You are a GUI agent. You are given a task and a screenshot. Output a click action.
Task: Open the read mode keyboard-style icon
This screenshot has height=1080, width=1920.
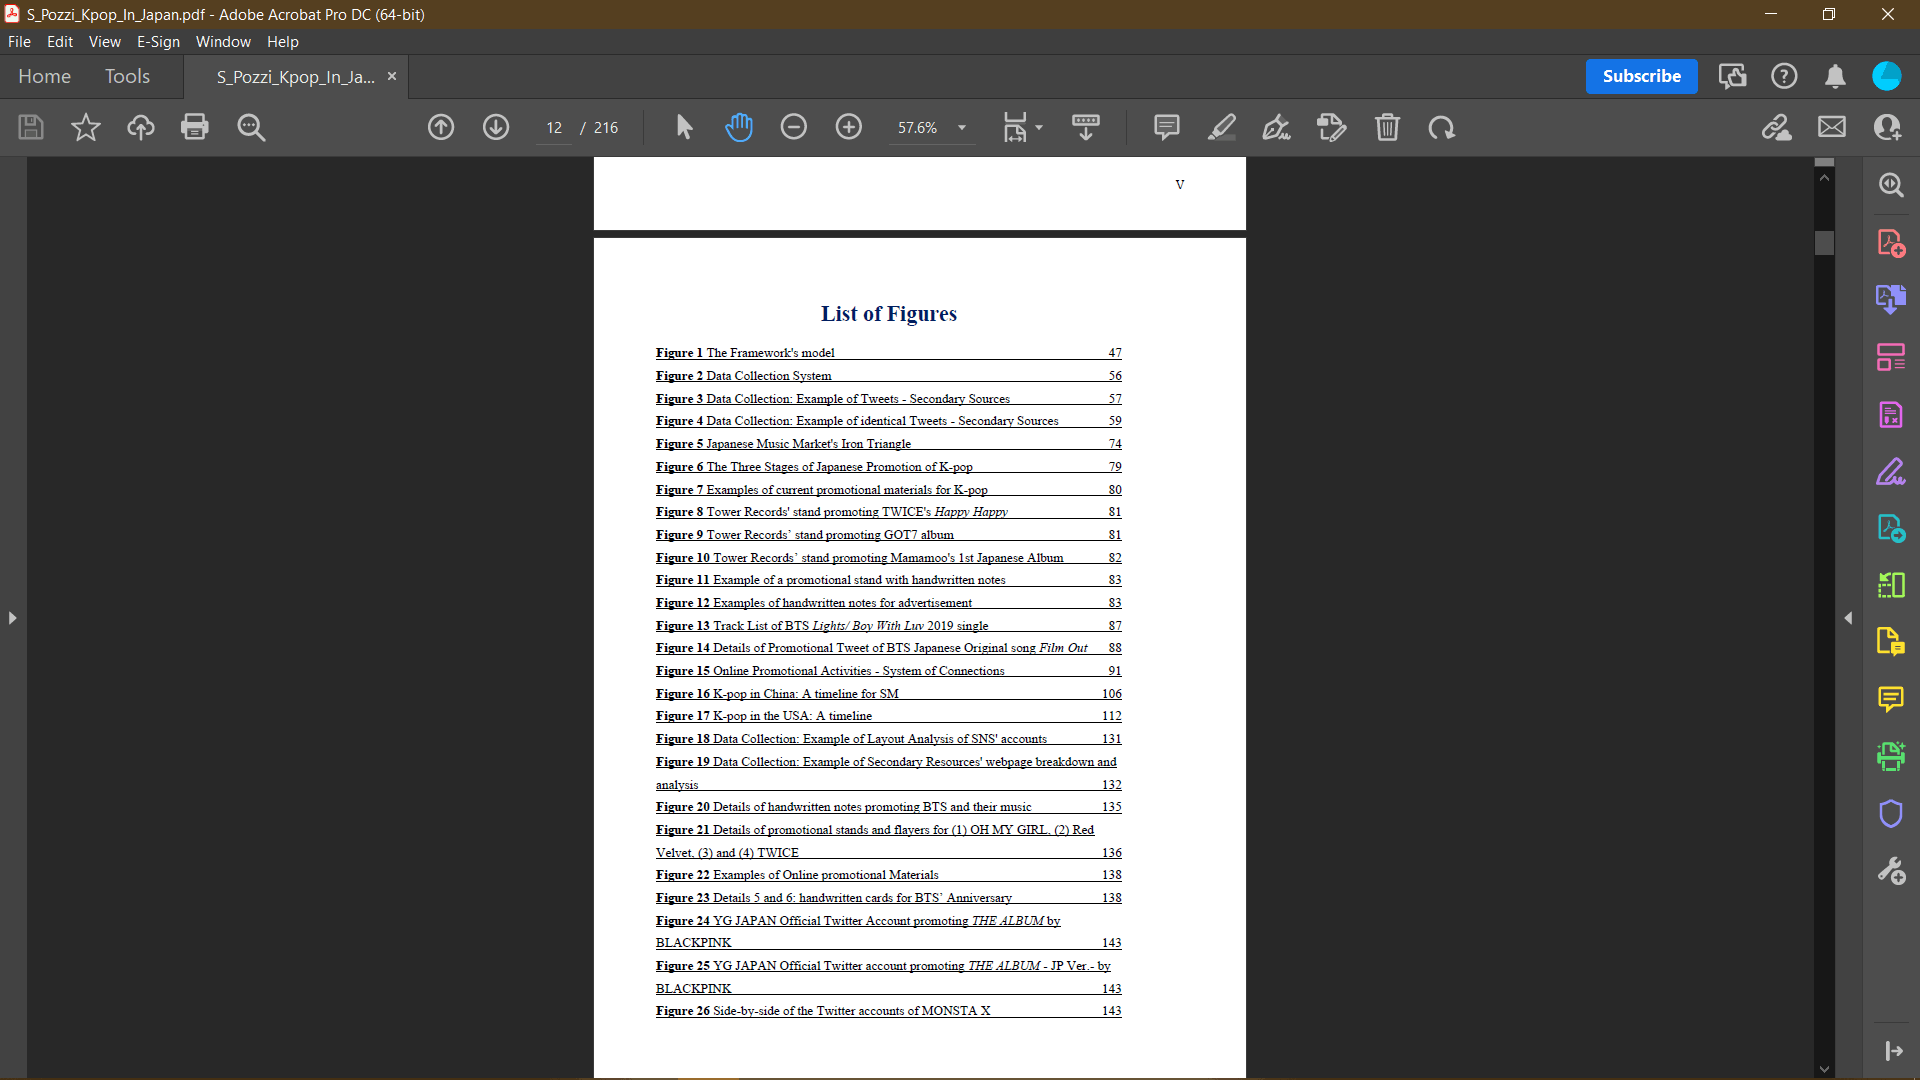click(1086, 127)
